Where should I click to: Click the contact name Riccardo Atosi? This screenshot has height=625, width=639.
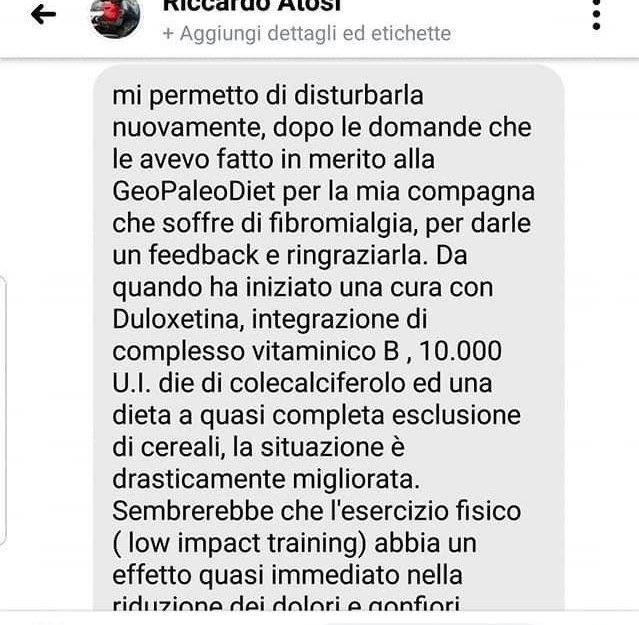point(251,6)
